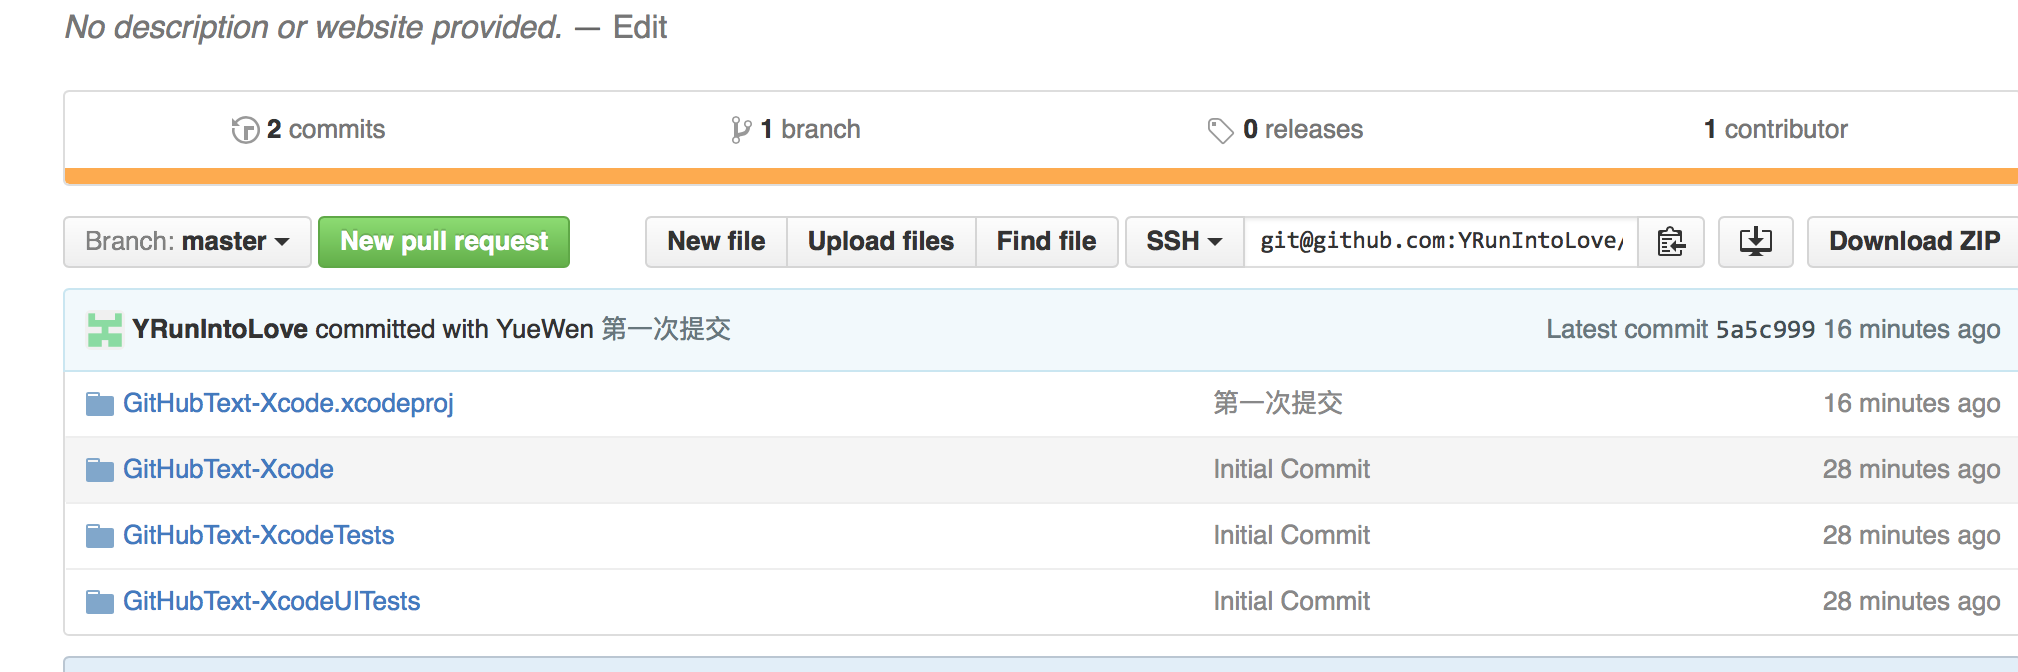
Task: Open Initial Commit message in GitHubText-Xcode row
Action: tap(1291, 469)
